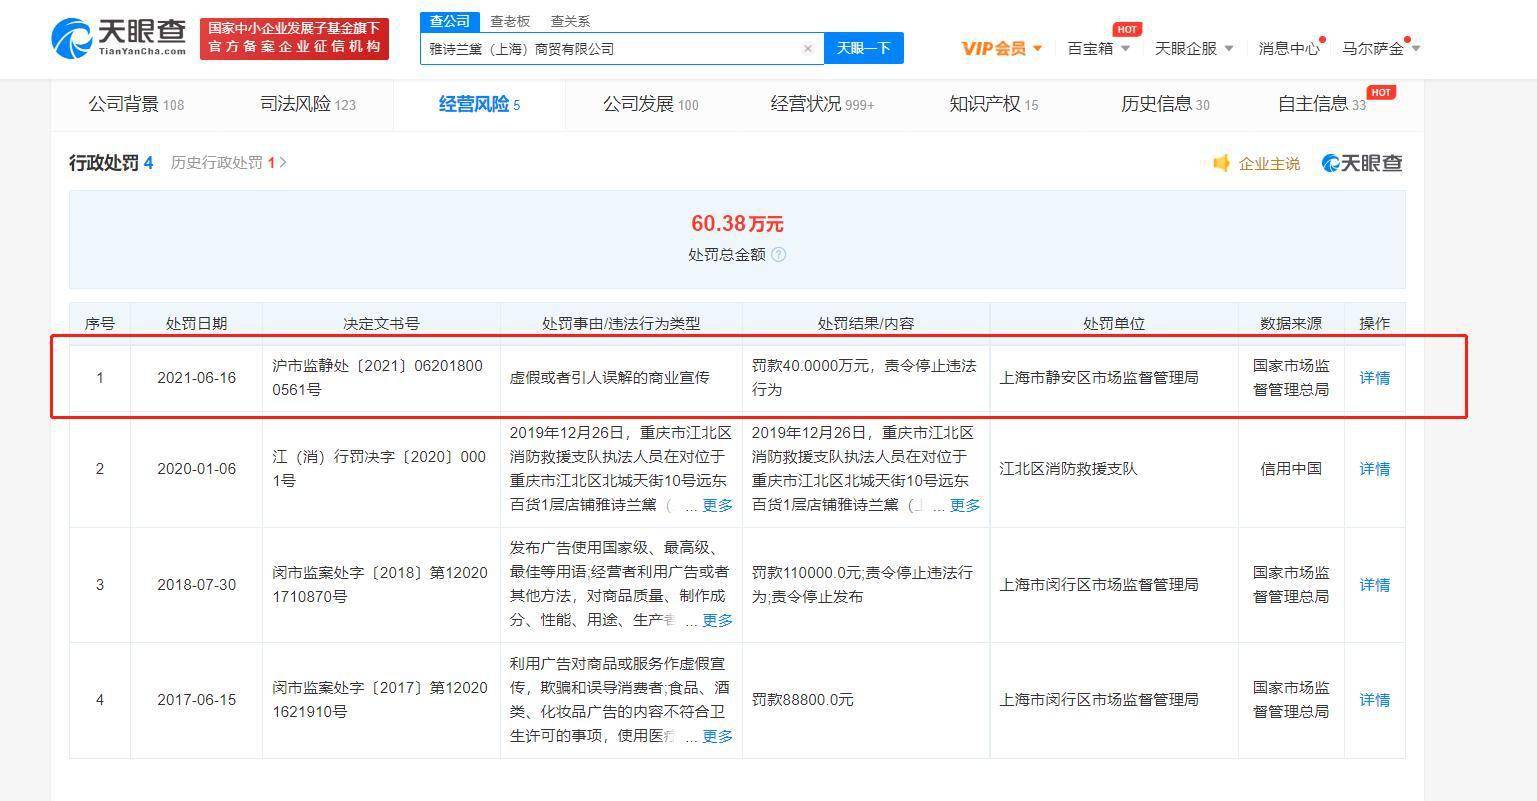The width and height of the screenshot is (1537, 801).
Task: Open the 公司背景 tab
Action: tap(136, 104)
